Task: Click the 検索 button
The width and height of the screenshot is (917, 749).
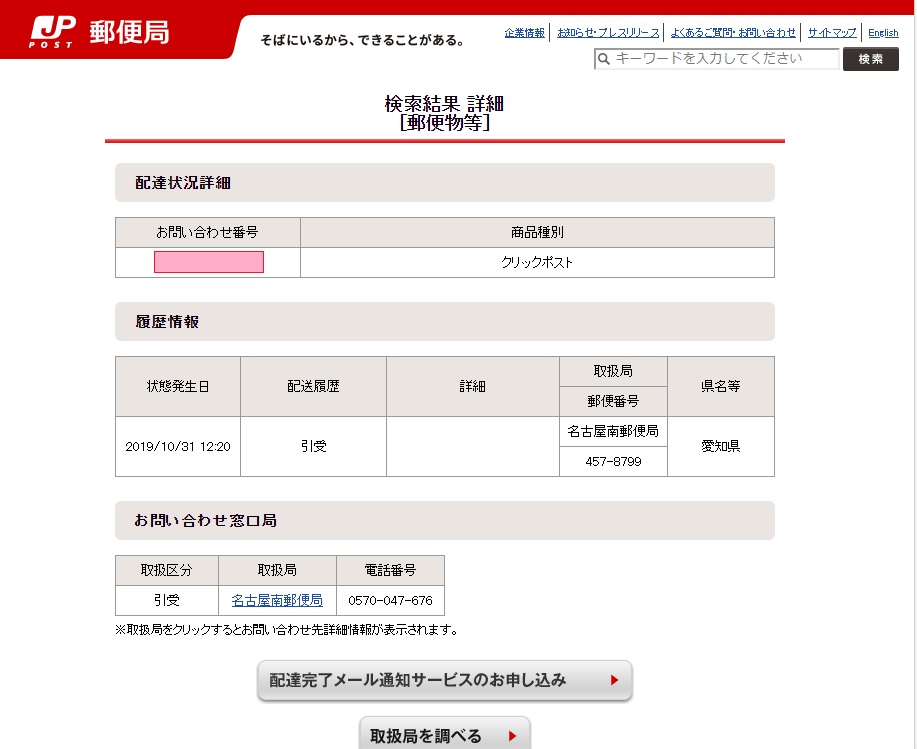Action: [871, 59]
